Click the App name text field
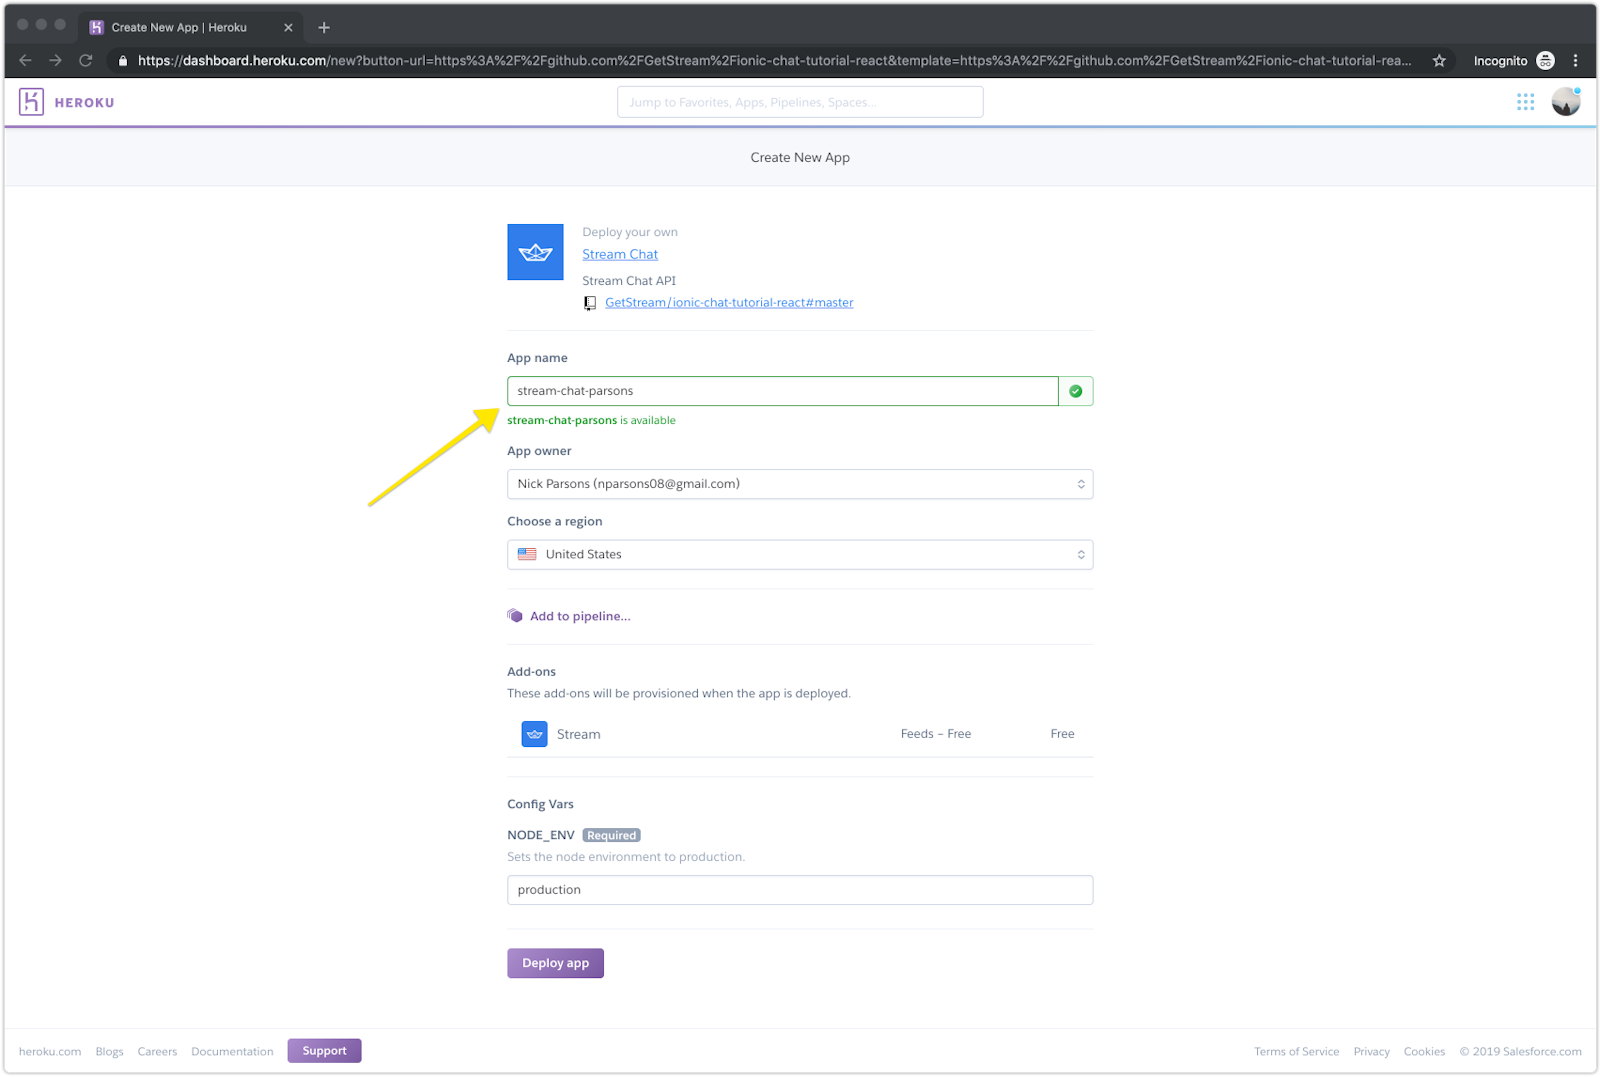 click(x=782, y=391)
